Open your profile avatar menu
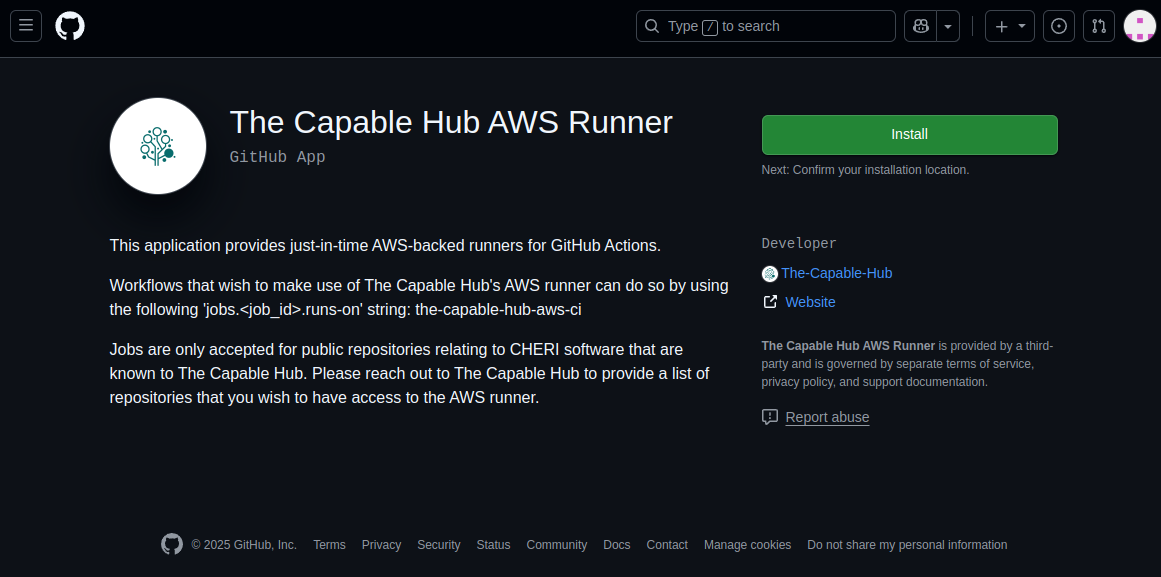The image size is (1161, 577). point(1139,26)
